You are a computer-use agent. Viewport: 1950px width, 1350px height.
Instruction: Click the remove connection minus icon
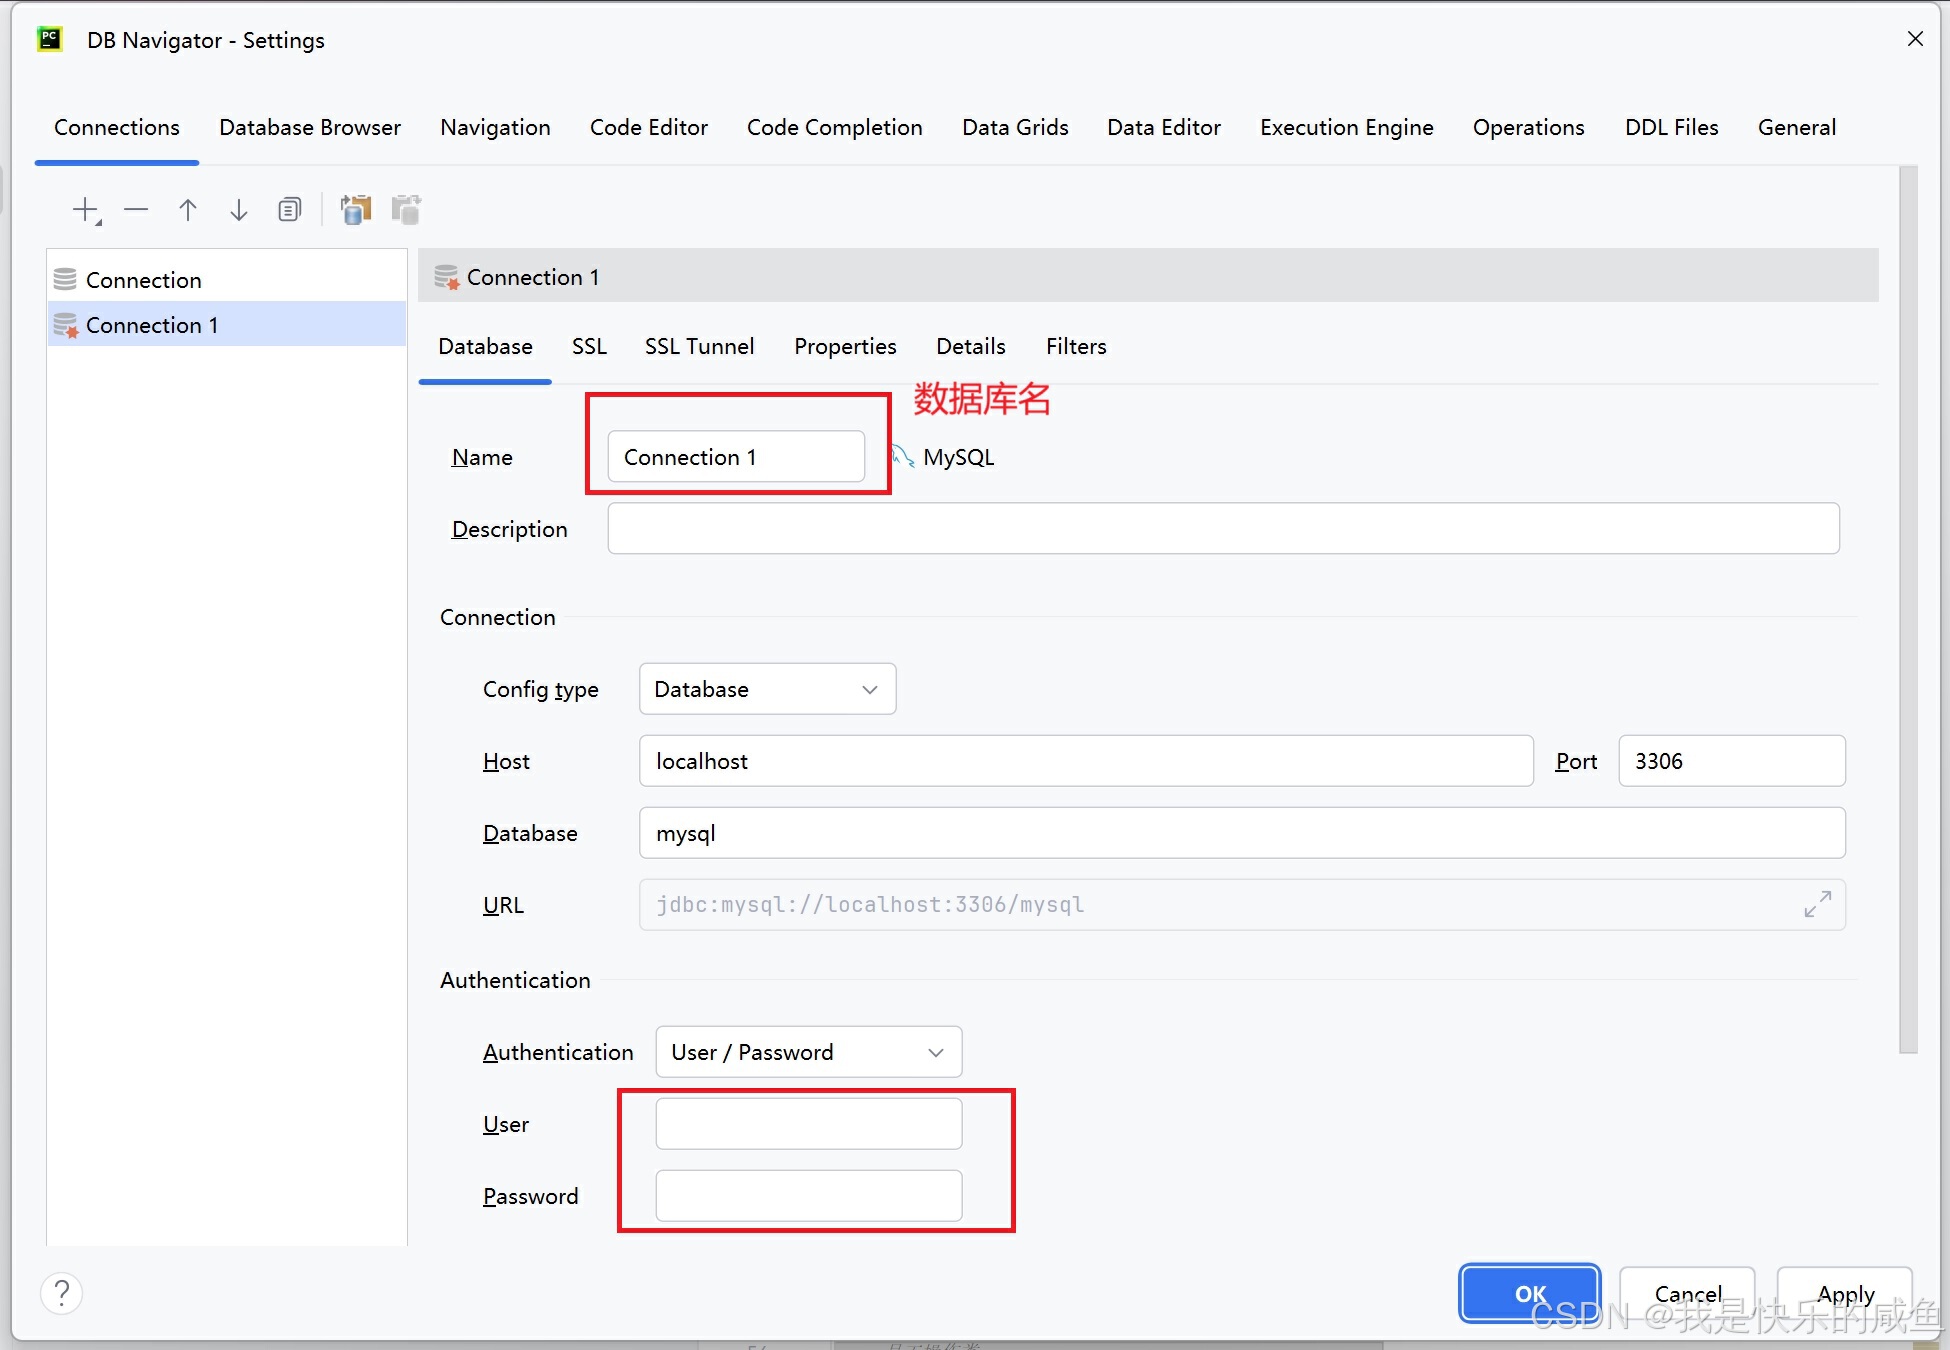click(x=136, y=210)
